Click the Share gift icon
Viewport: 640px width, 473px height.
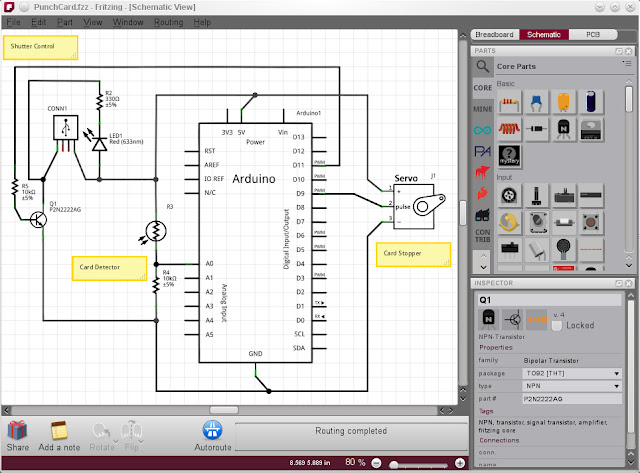coord(17,431)
